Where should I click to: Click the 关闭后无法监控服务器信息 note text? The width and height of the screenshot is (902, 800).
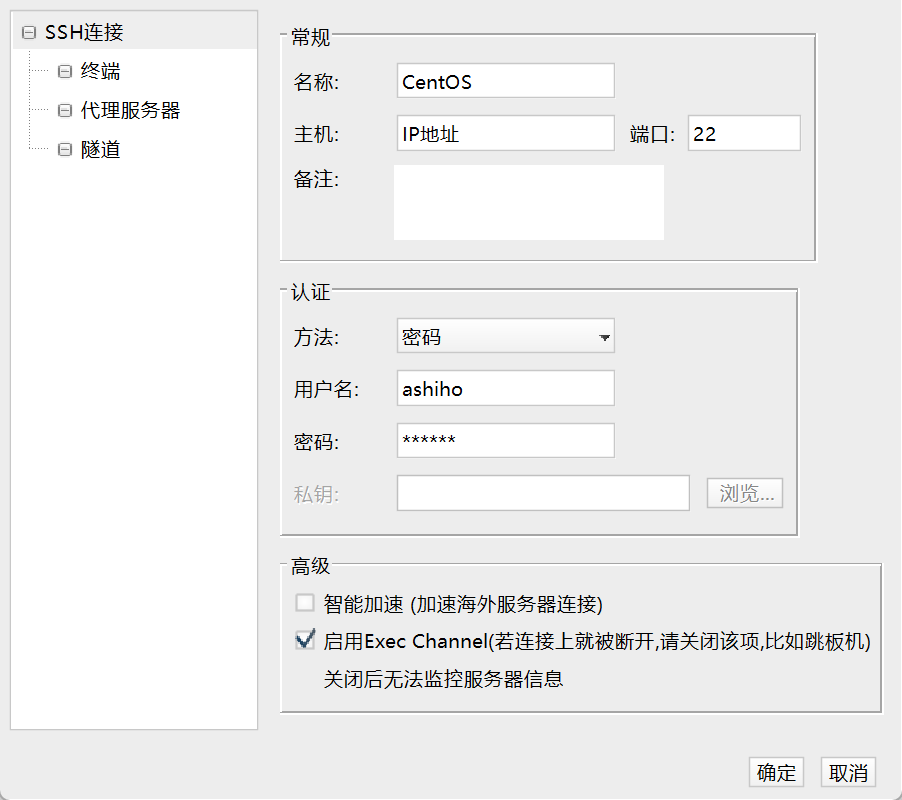443,679
